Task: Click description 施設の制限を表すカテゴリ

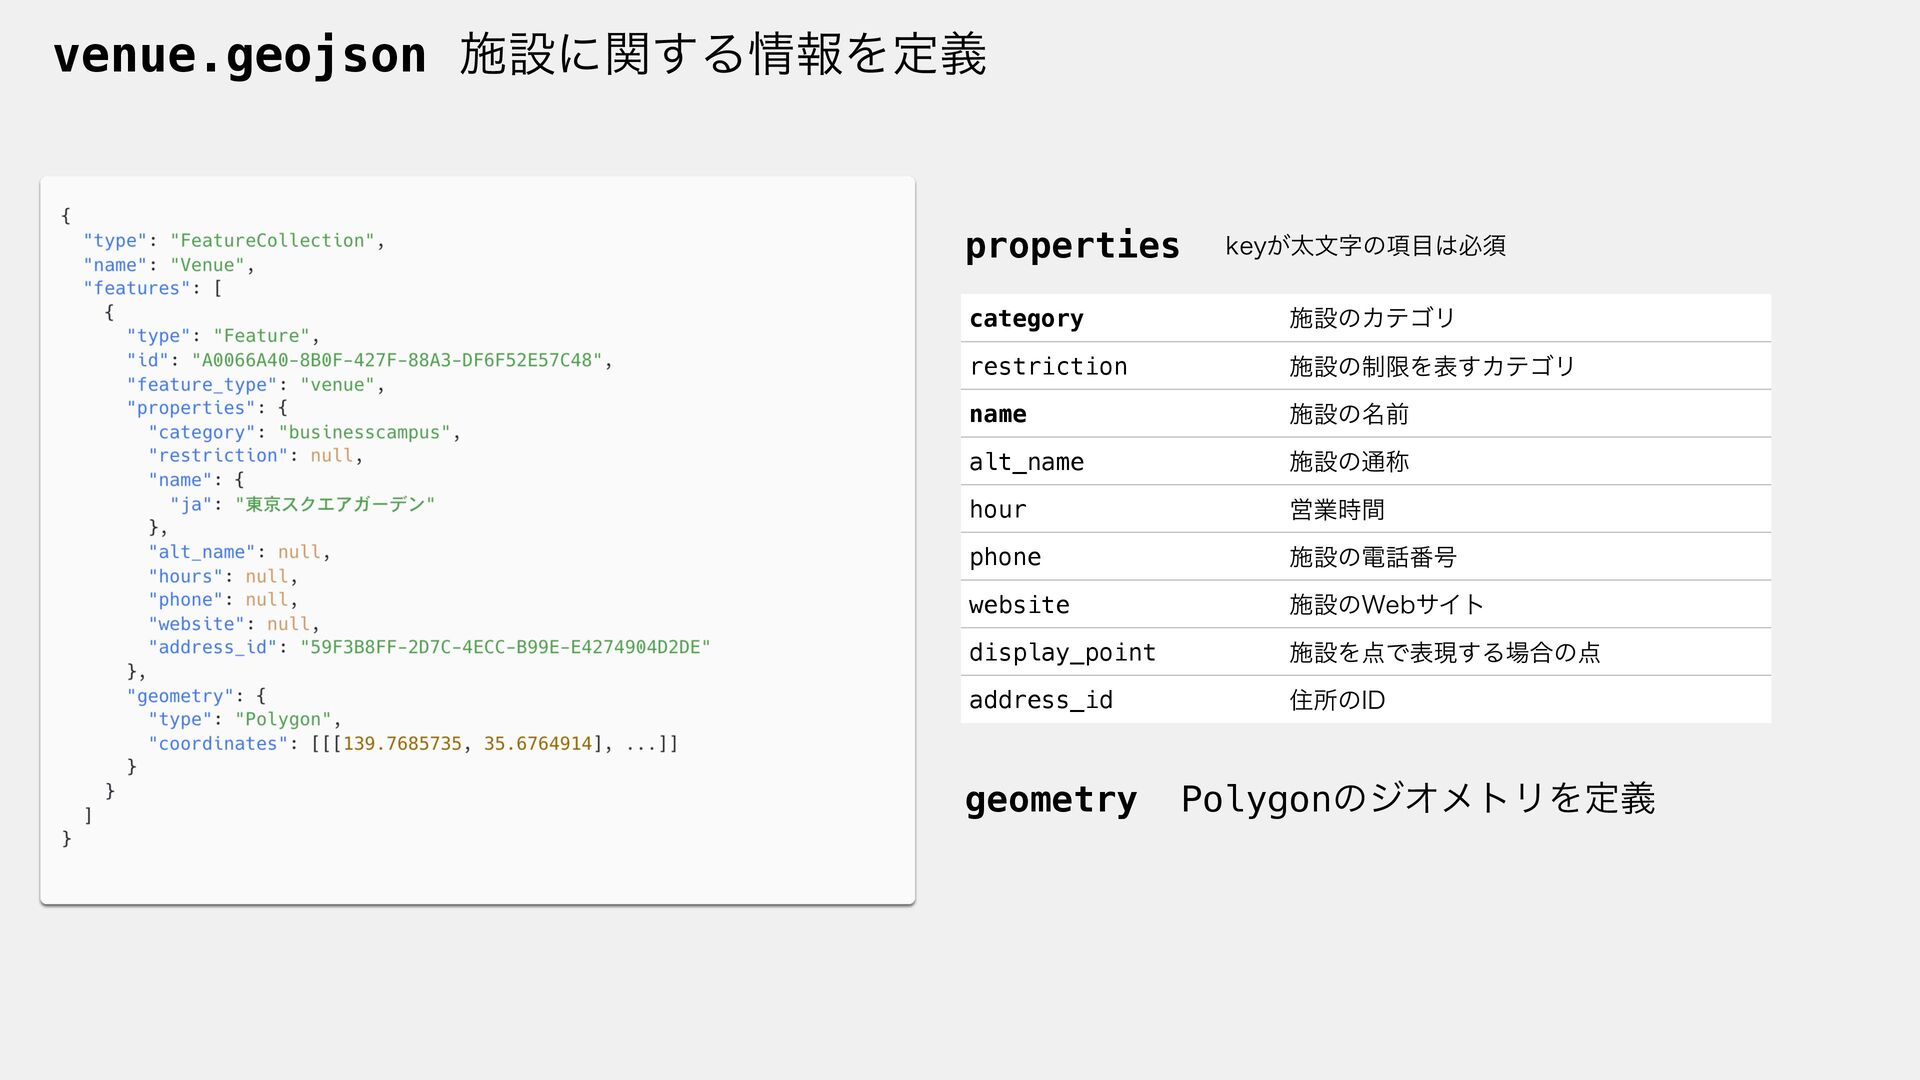Action: 1432,366
